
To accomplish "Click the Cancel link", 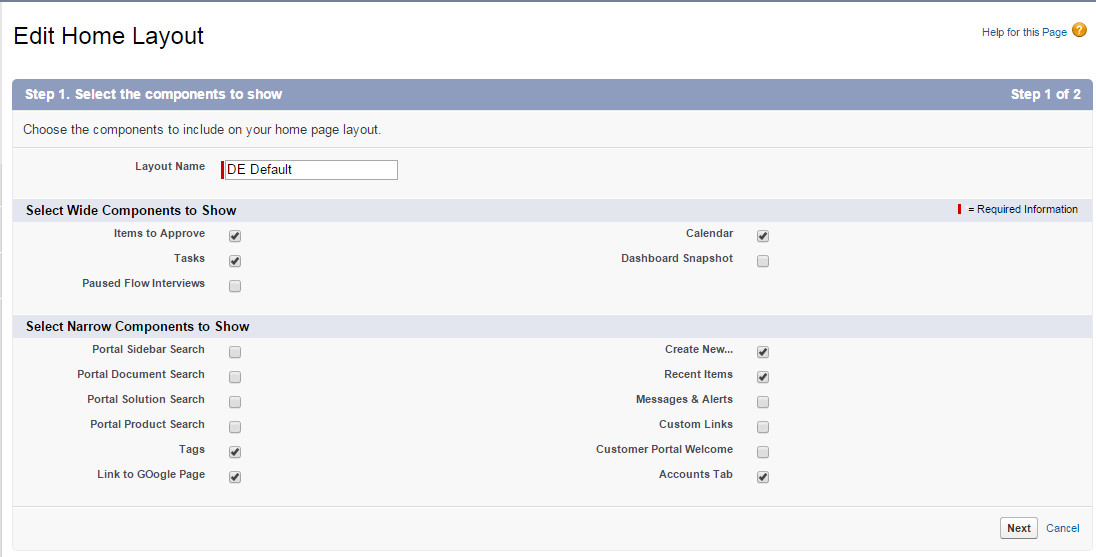I will click(x=1062, y=529).
